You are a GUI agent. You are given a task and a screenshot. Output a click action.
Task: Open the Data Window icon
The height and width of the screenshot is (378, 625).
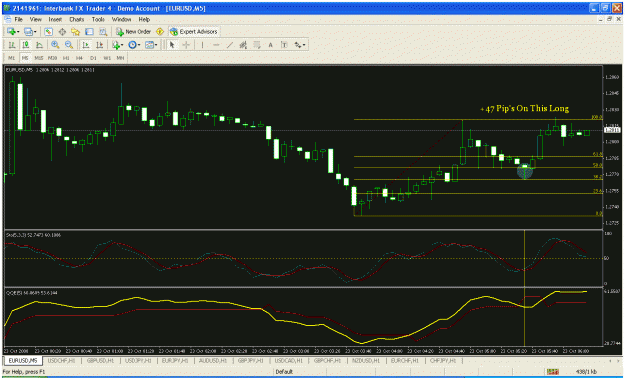pos(62,32)
